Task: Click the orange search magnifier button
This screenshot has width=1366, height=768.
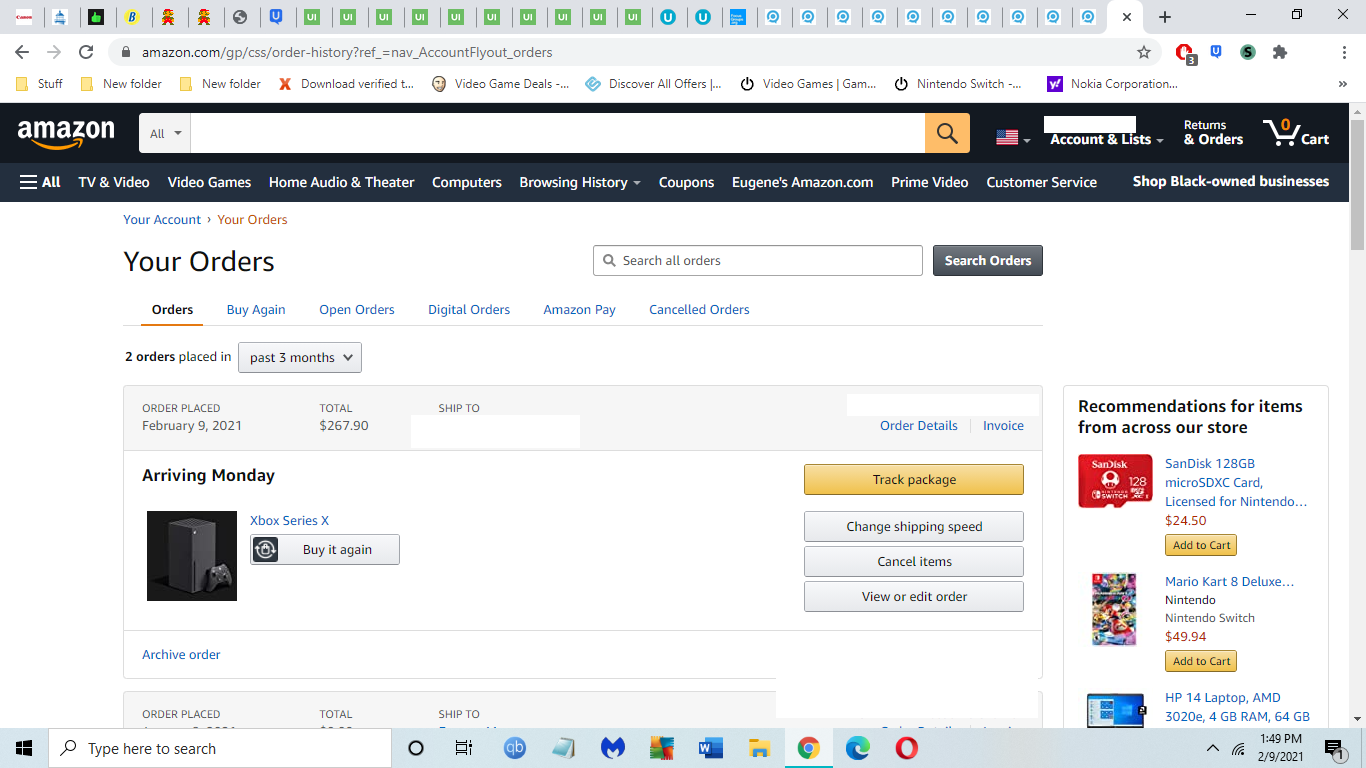Action: pos(947,133)
